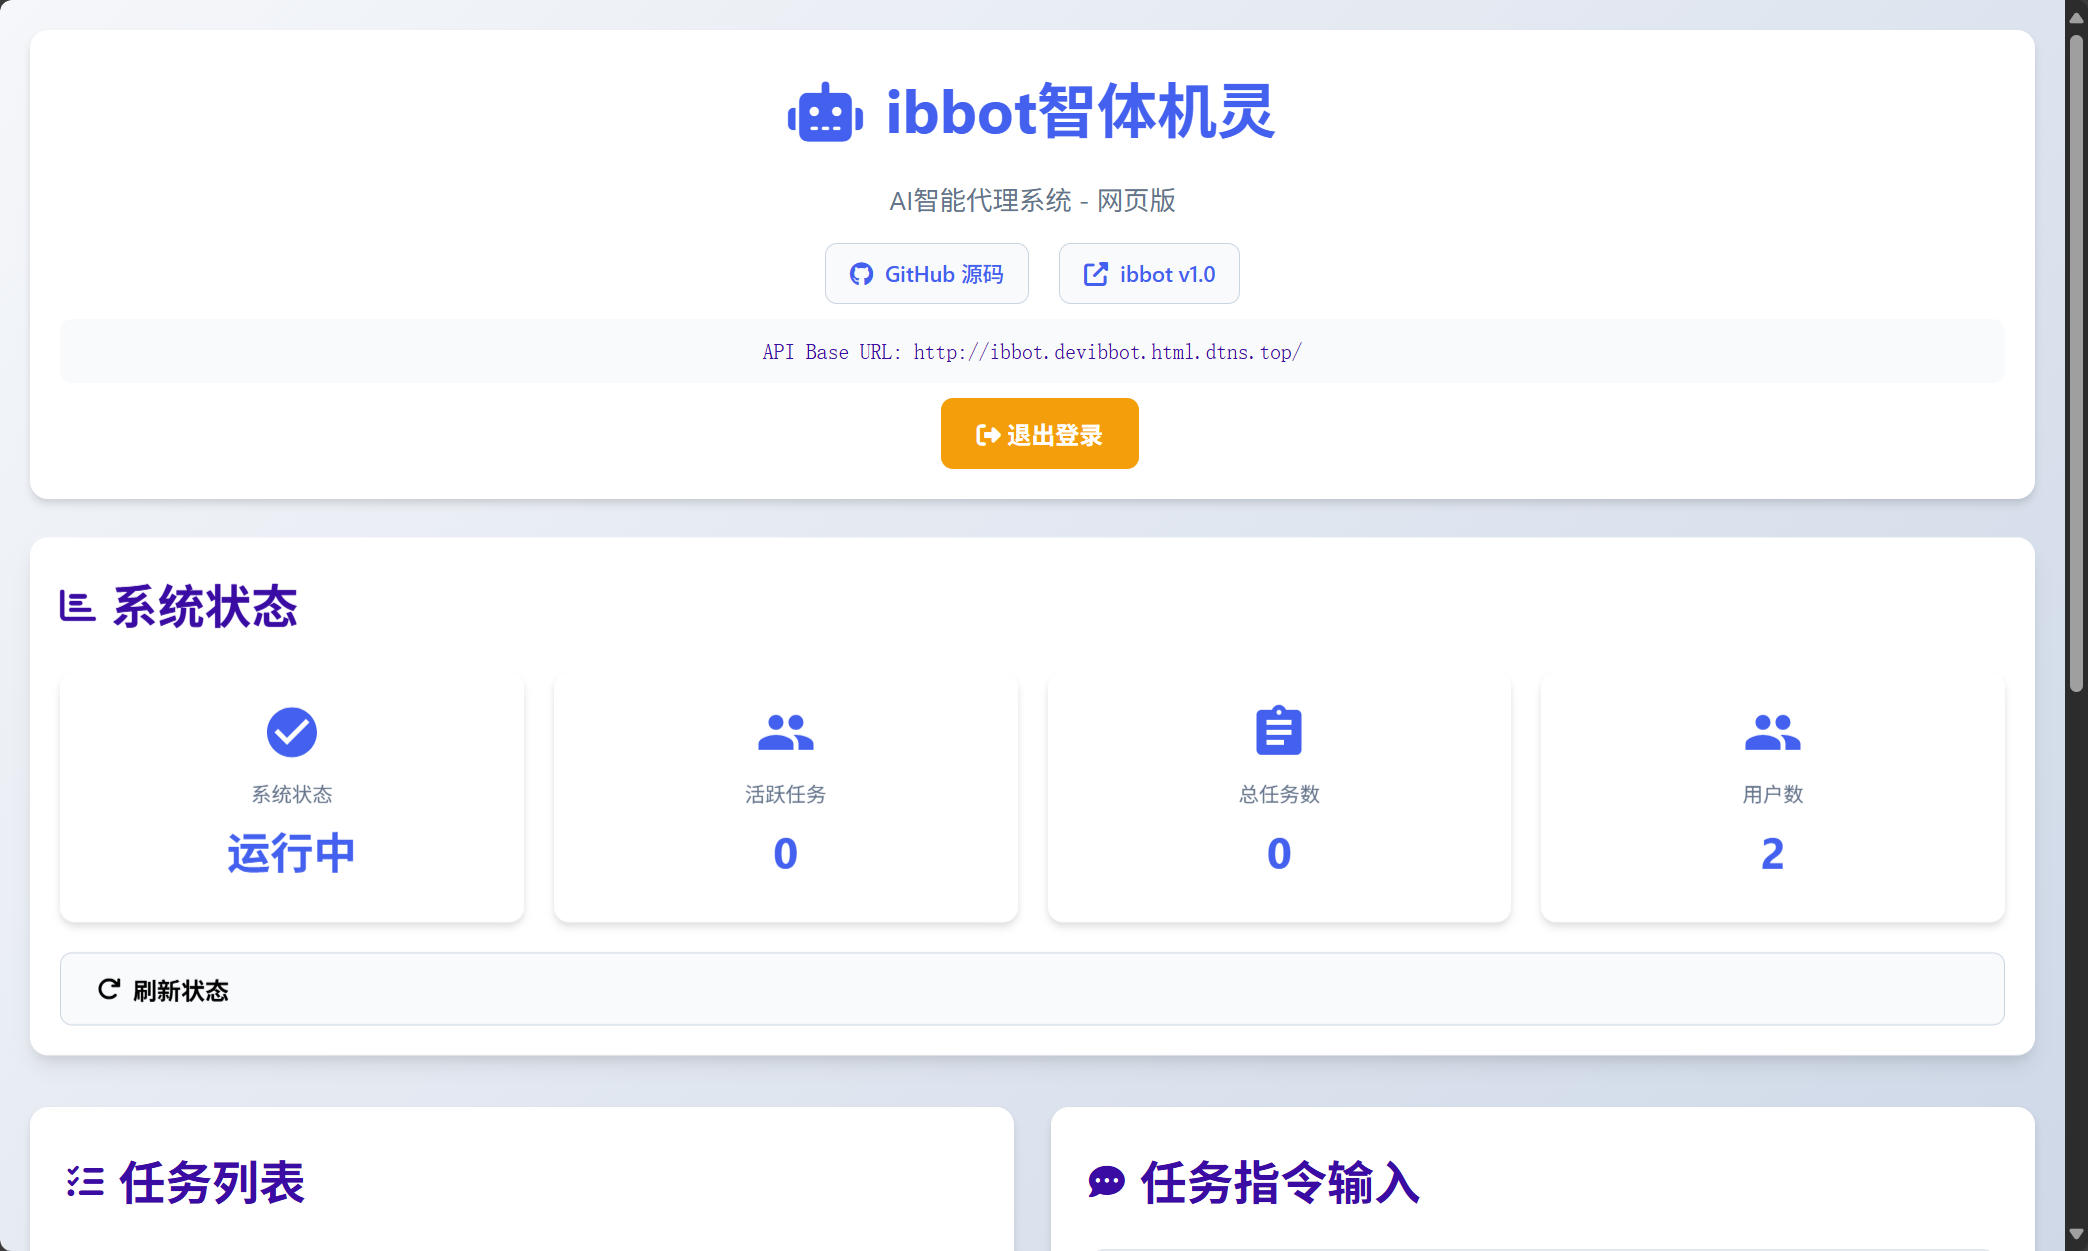Click the API Base URL text bar
The width and height of the screenshot is (2088, 1251).
coord(1032,352)
